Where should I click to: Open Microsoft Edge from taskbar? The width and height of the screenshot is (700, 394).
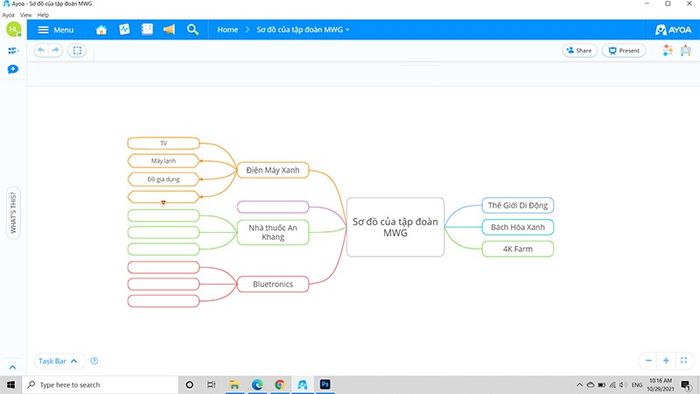tap(257, 385)
